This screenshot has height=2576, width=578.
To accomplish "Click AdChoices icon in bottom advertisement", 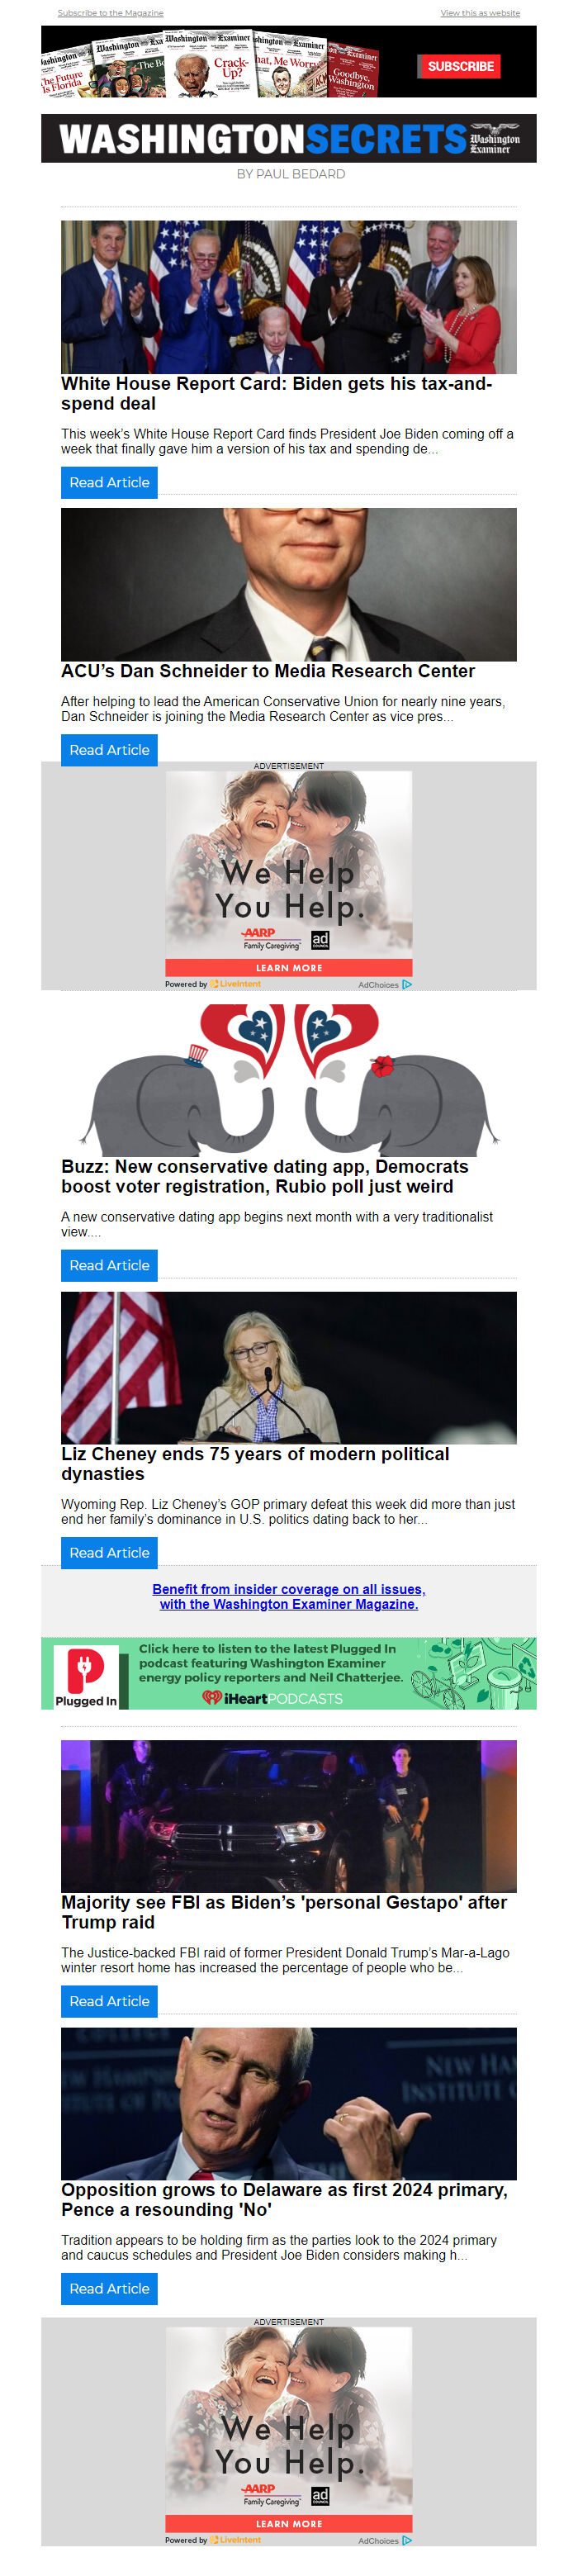I will (407, 2540).
